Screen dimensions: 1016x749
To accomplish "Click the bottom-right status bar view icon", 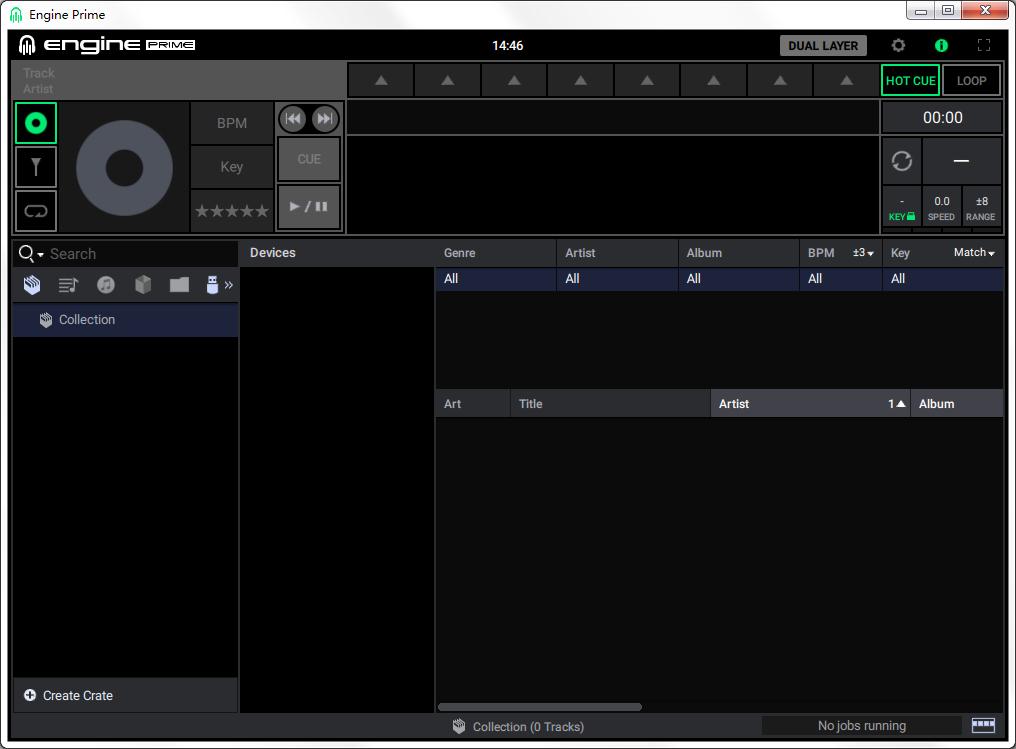I will [x=983, y=725].
